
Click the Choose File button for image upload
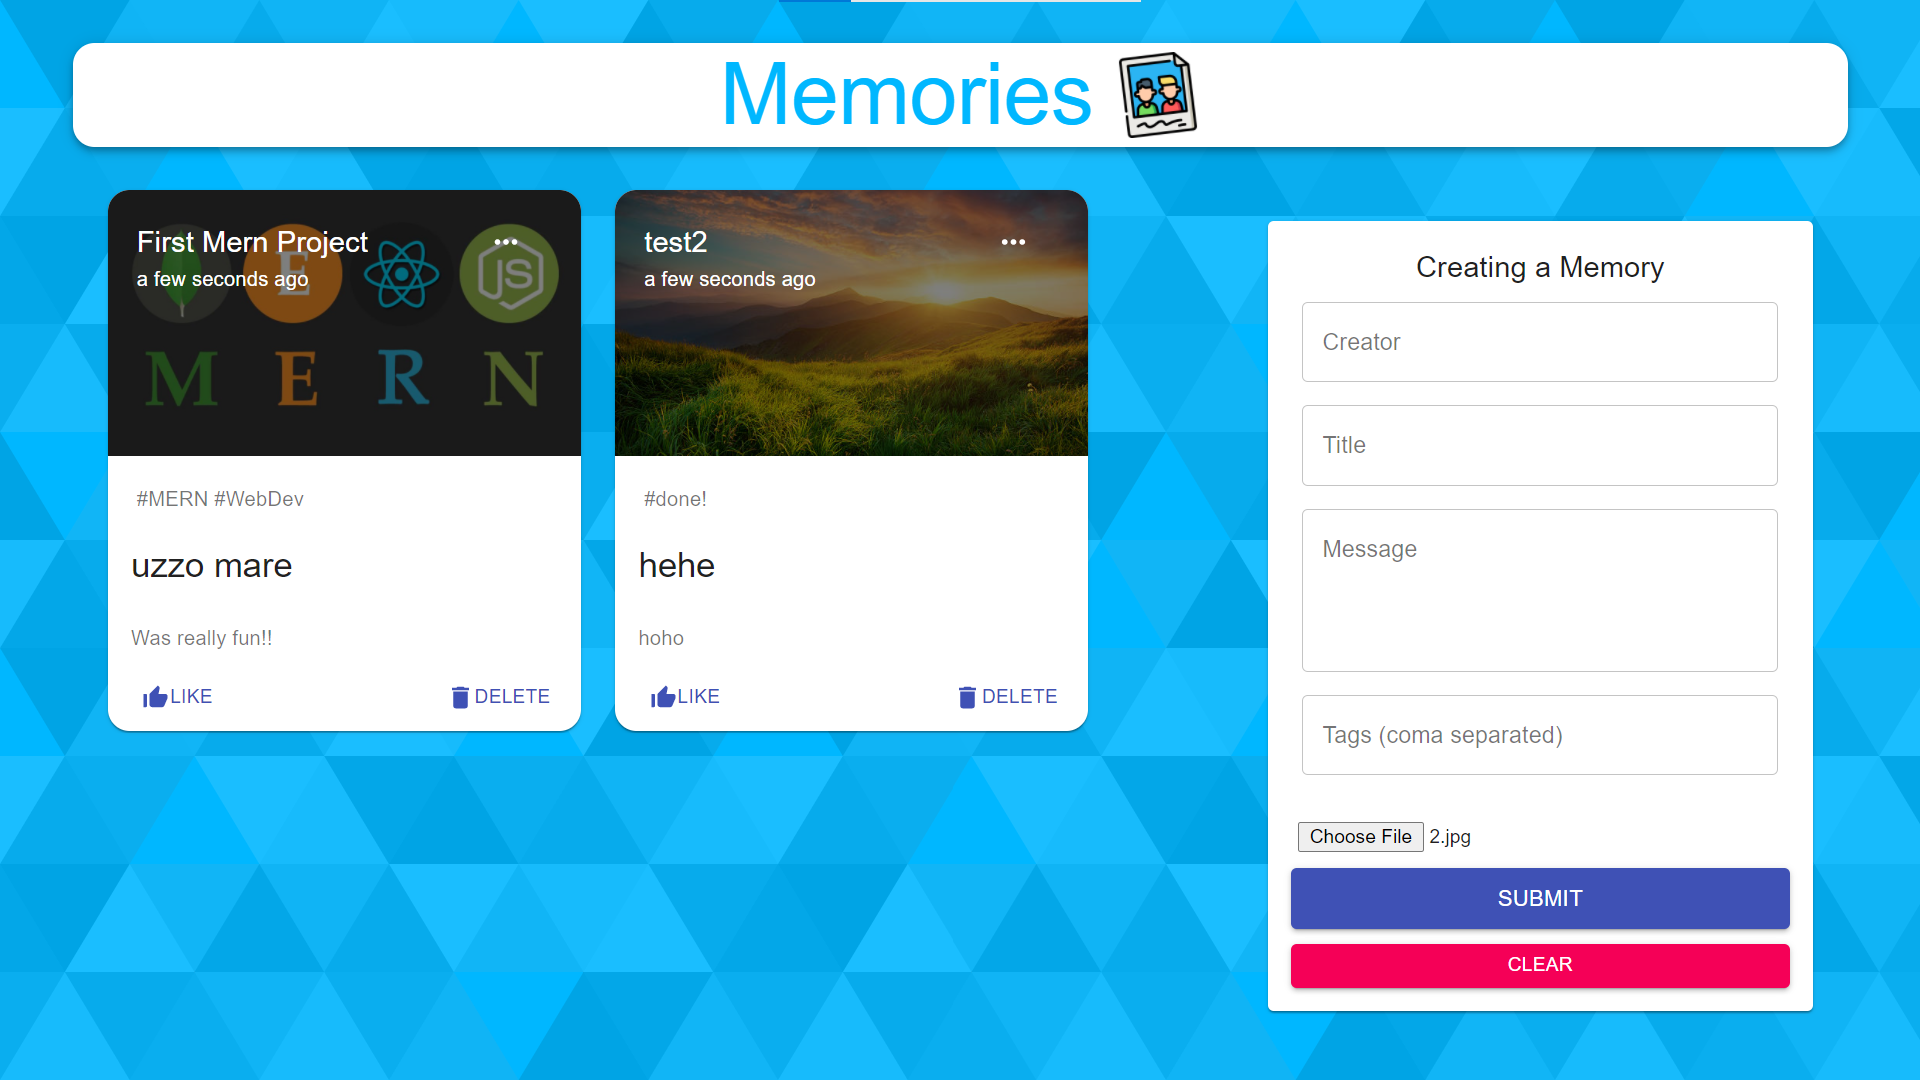click(x=1358, y=836)
